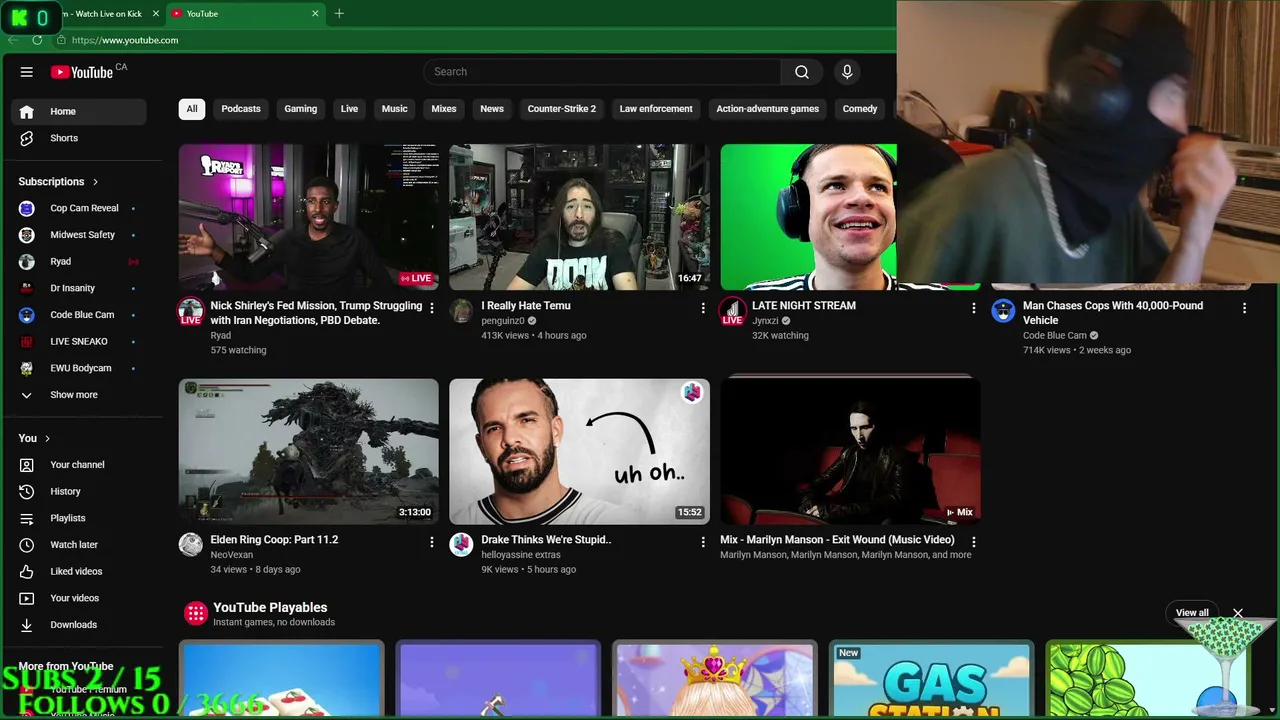
Task: Open the penguinz0 channel link
Action: tap(502, 321)
